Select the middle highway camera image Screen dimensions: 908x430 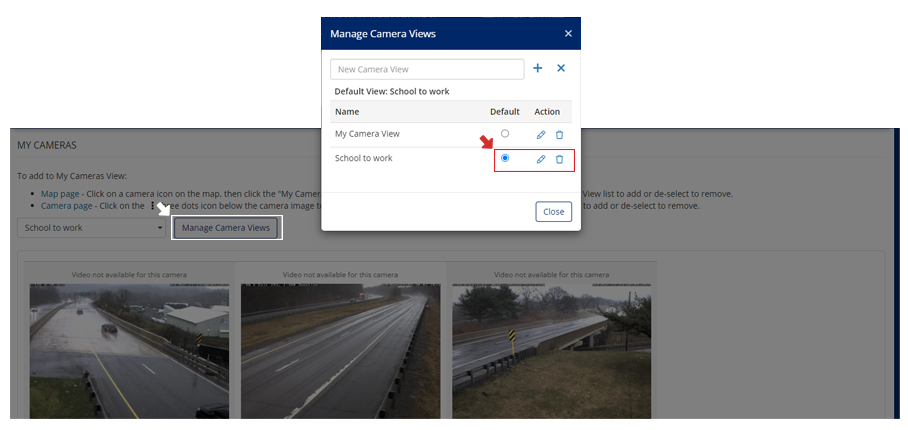(x=340, y=350)
